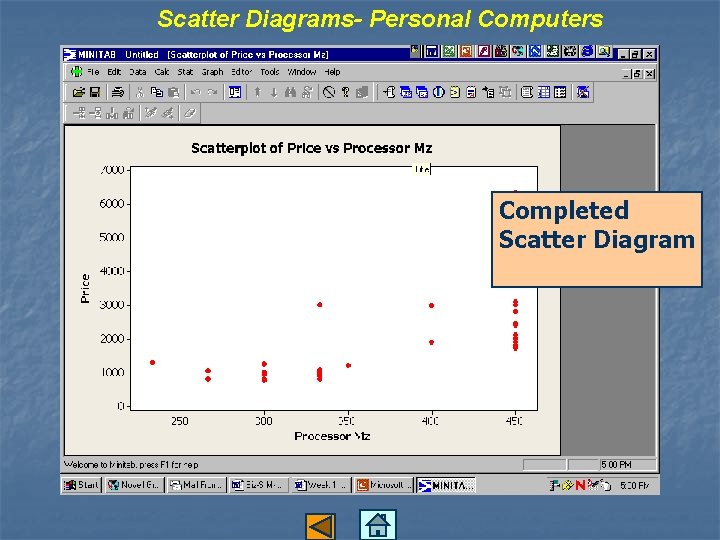The image size is (720, 540).
Task: Switch to Novell taskbar button
Action: tap(134, 485)
